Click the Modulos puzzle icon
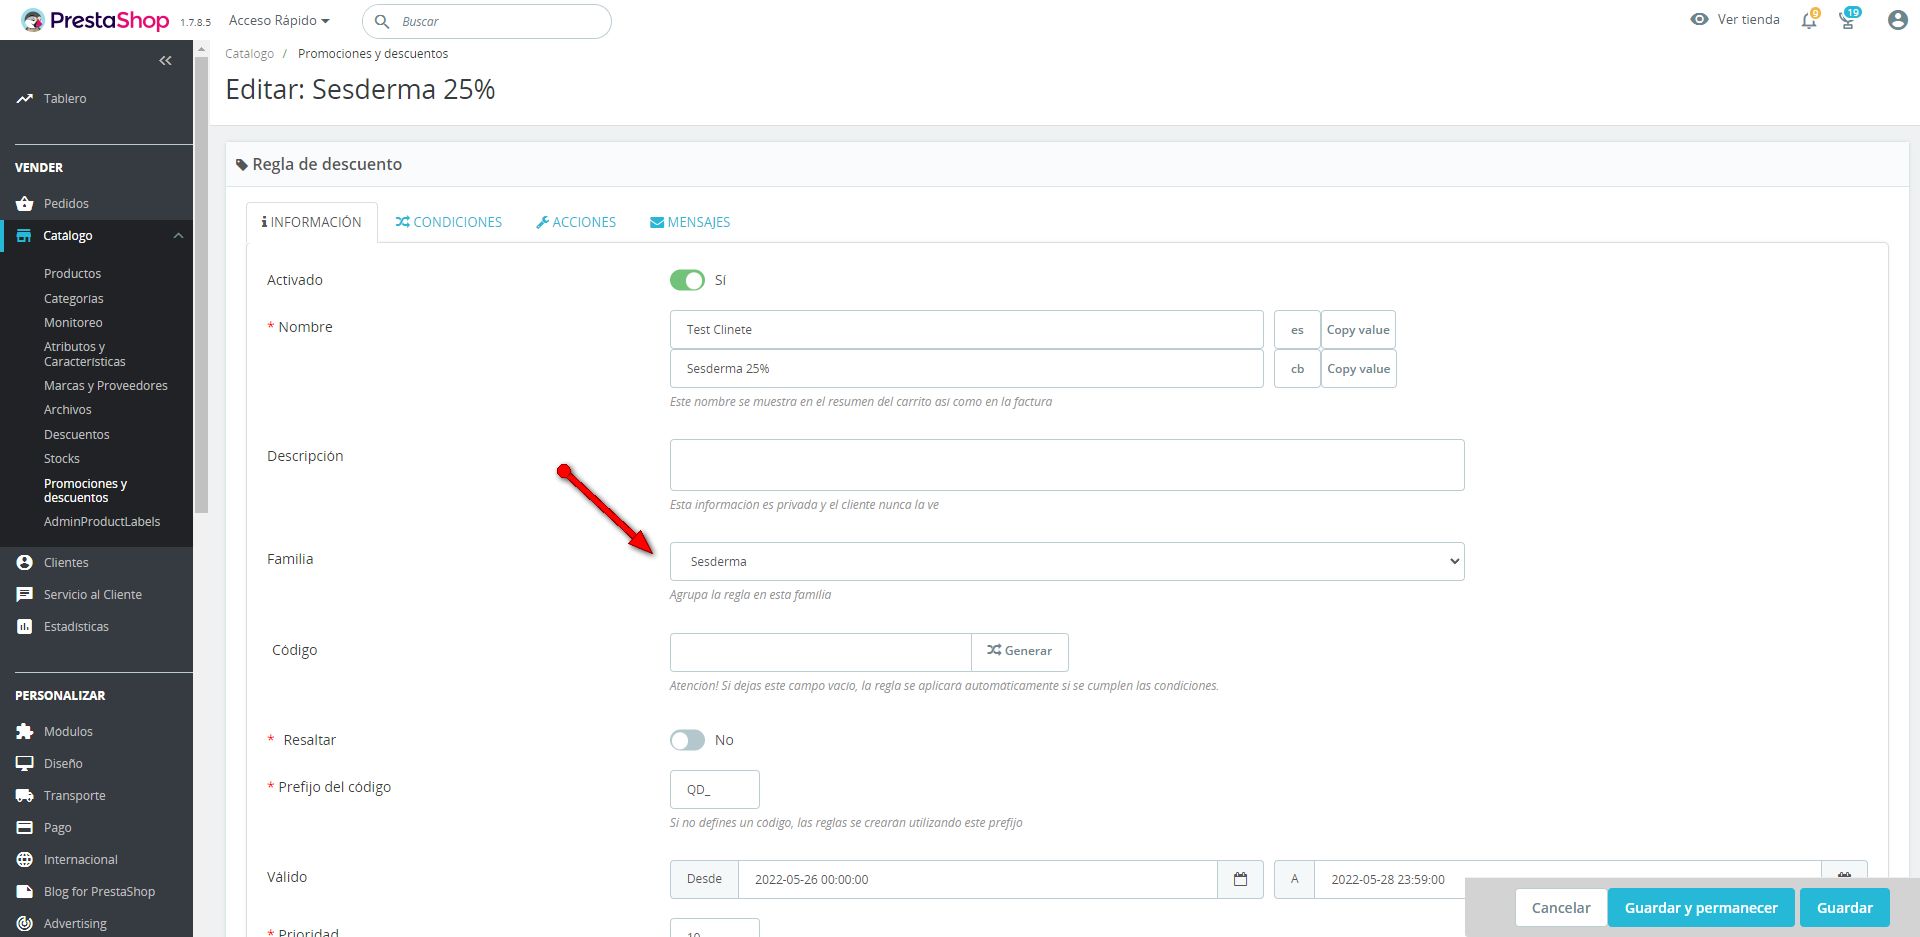 (25, 732)
